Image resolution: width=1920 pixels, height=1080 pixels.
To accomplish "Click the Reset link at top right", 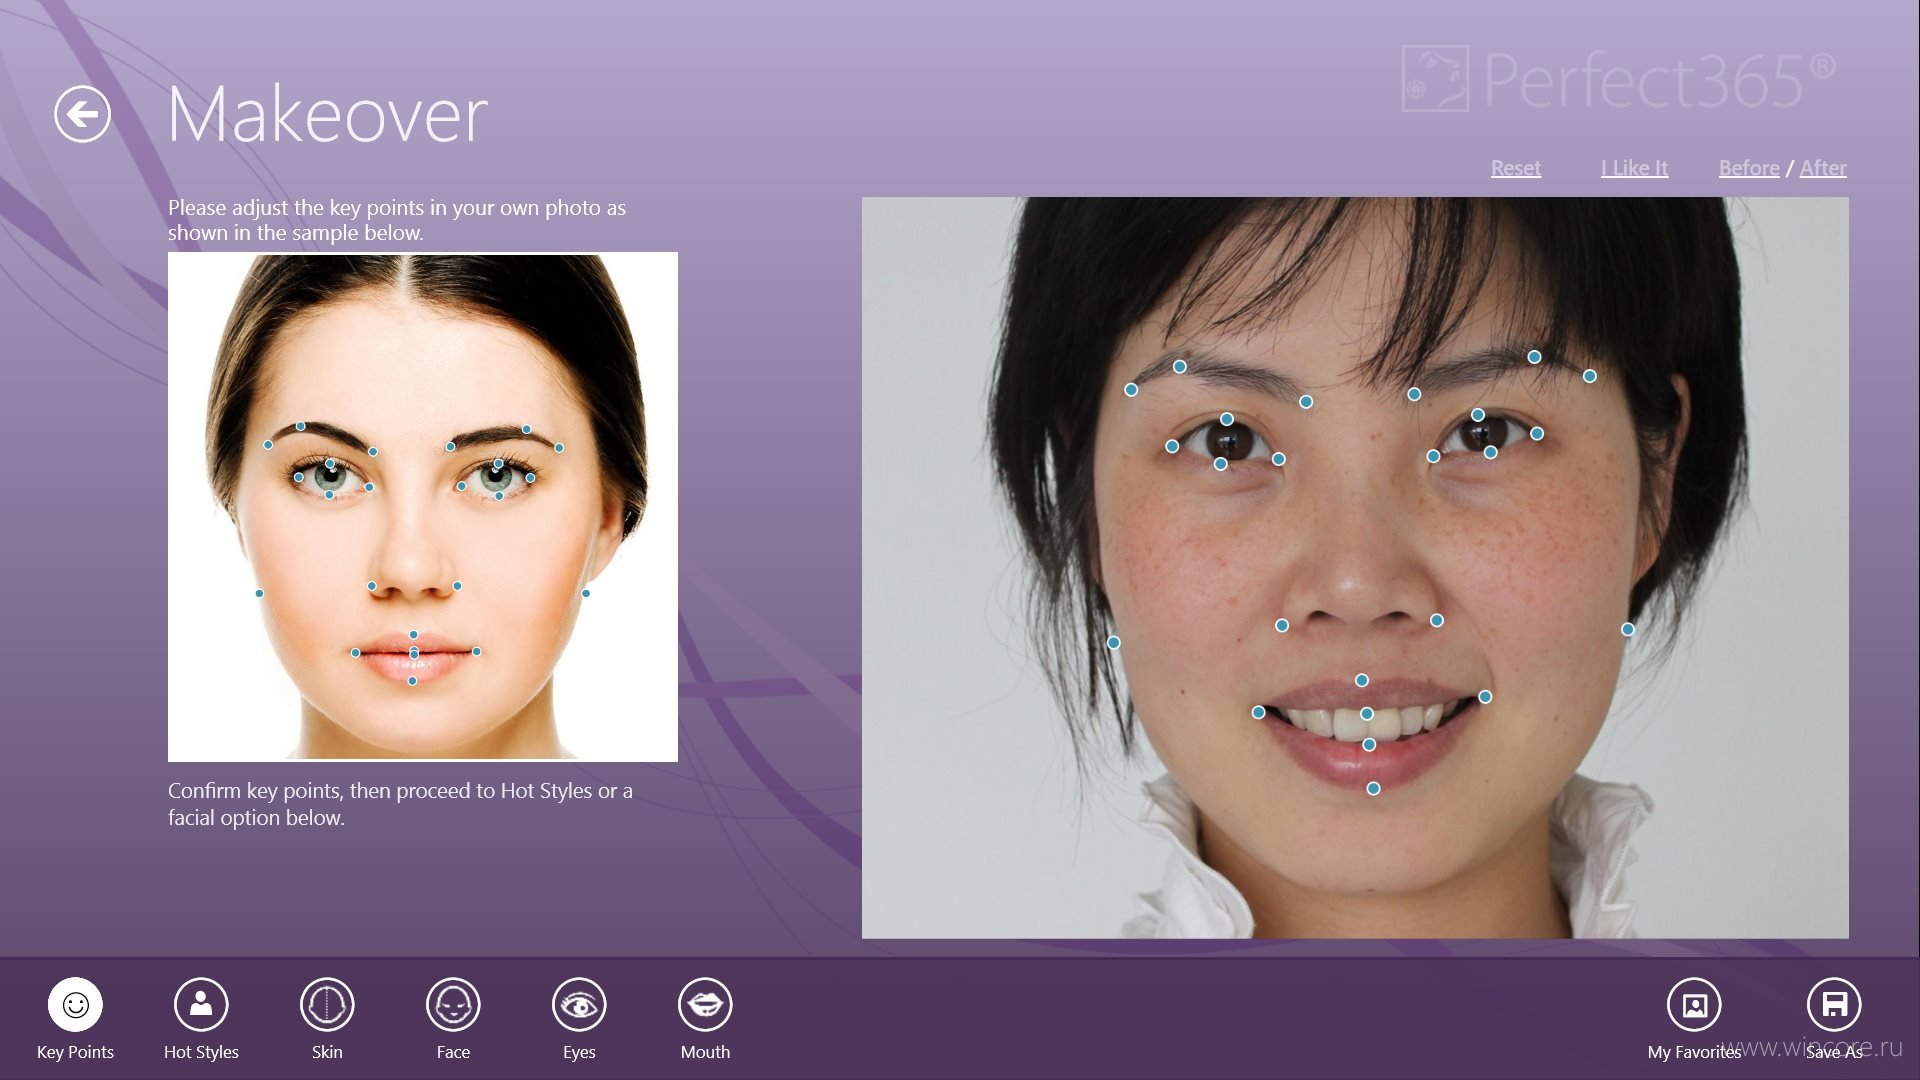I will coord(1515,166).
